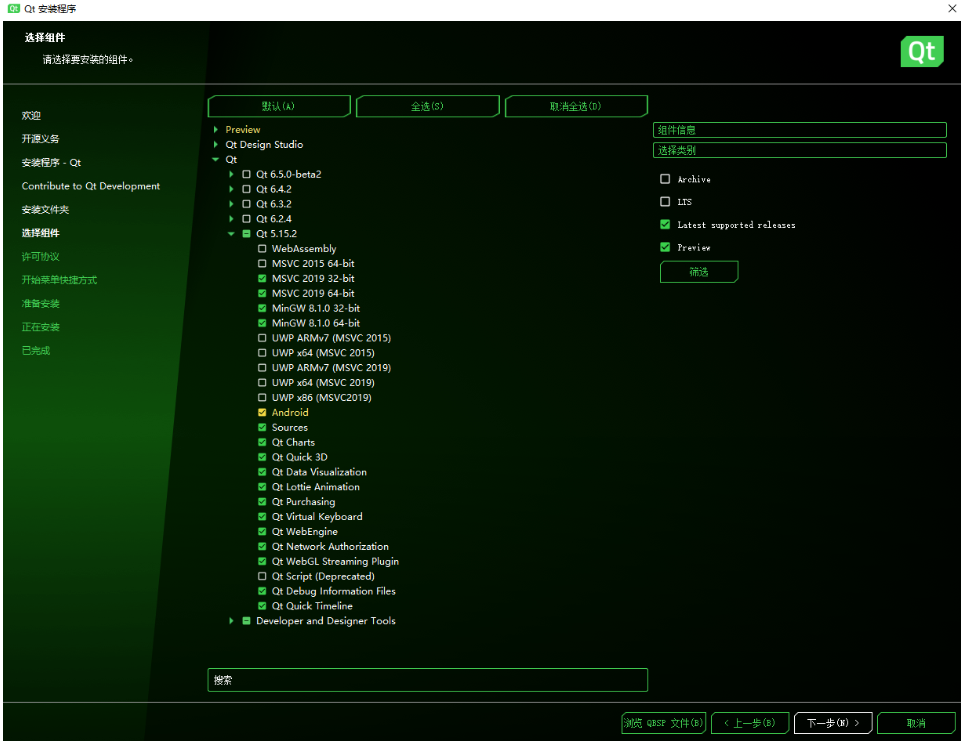Expand the Qt Design Studio node
Image resolution: width=961 pixels, height=741 pixels.
point(216,145)
